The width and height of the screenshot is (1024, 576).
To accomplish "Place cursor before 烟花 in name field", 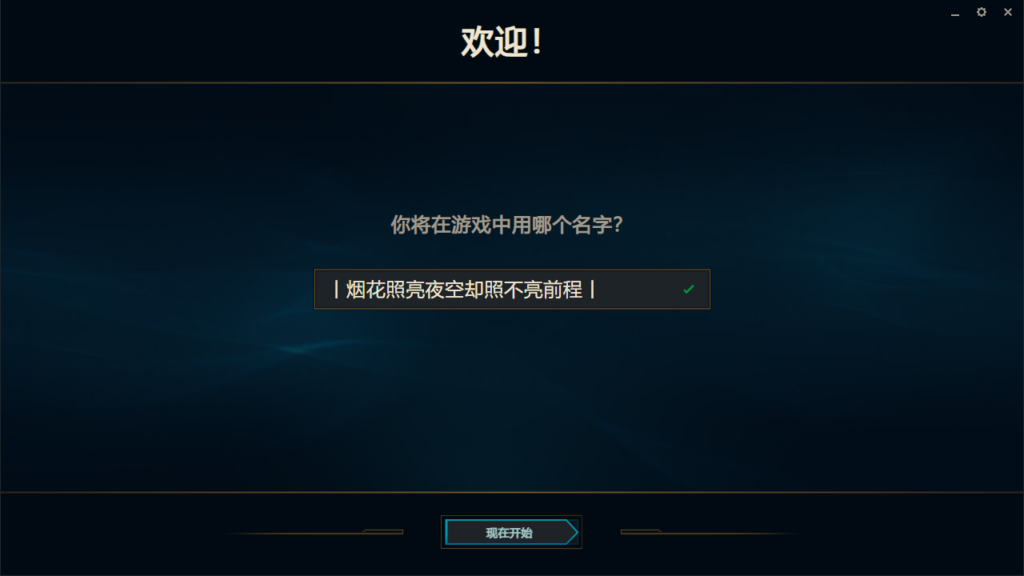I will [x=346, y=290].
